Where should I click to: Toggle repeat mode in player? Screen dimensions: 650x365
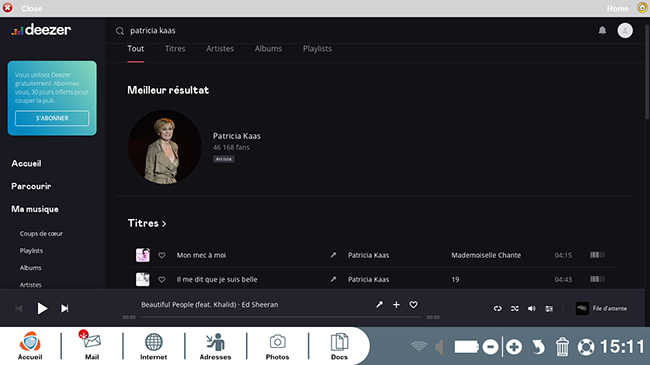[x=497, y=308]
